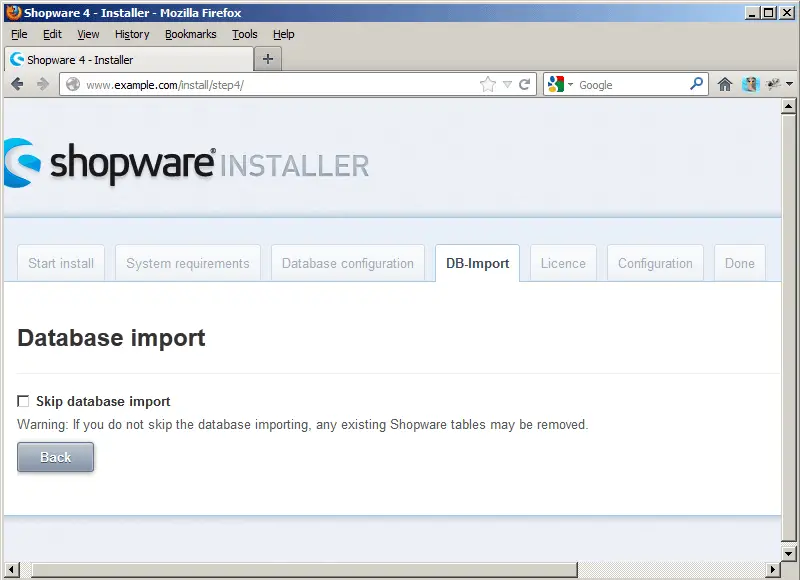Click the horizontal scrollbar left arrow

[11, 569]
